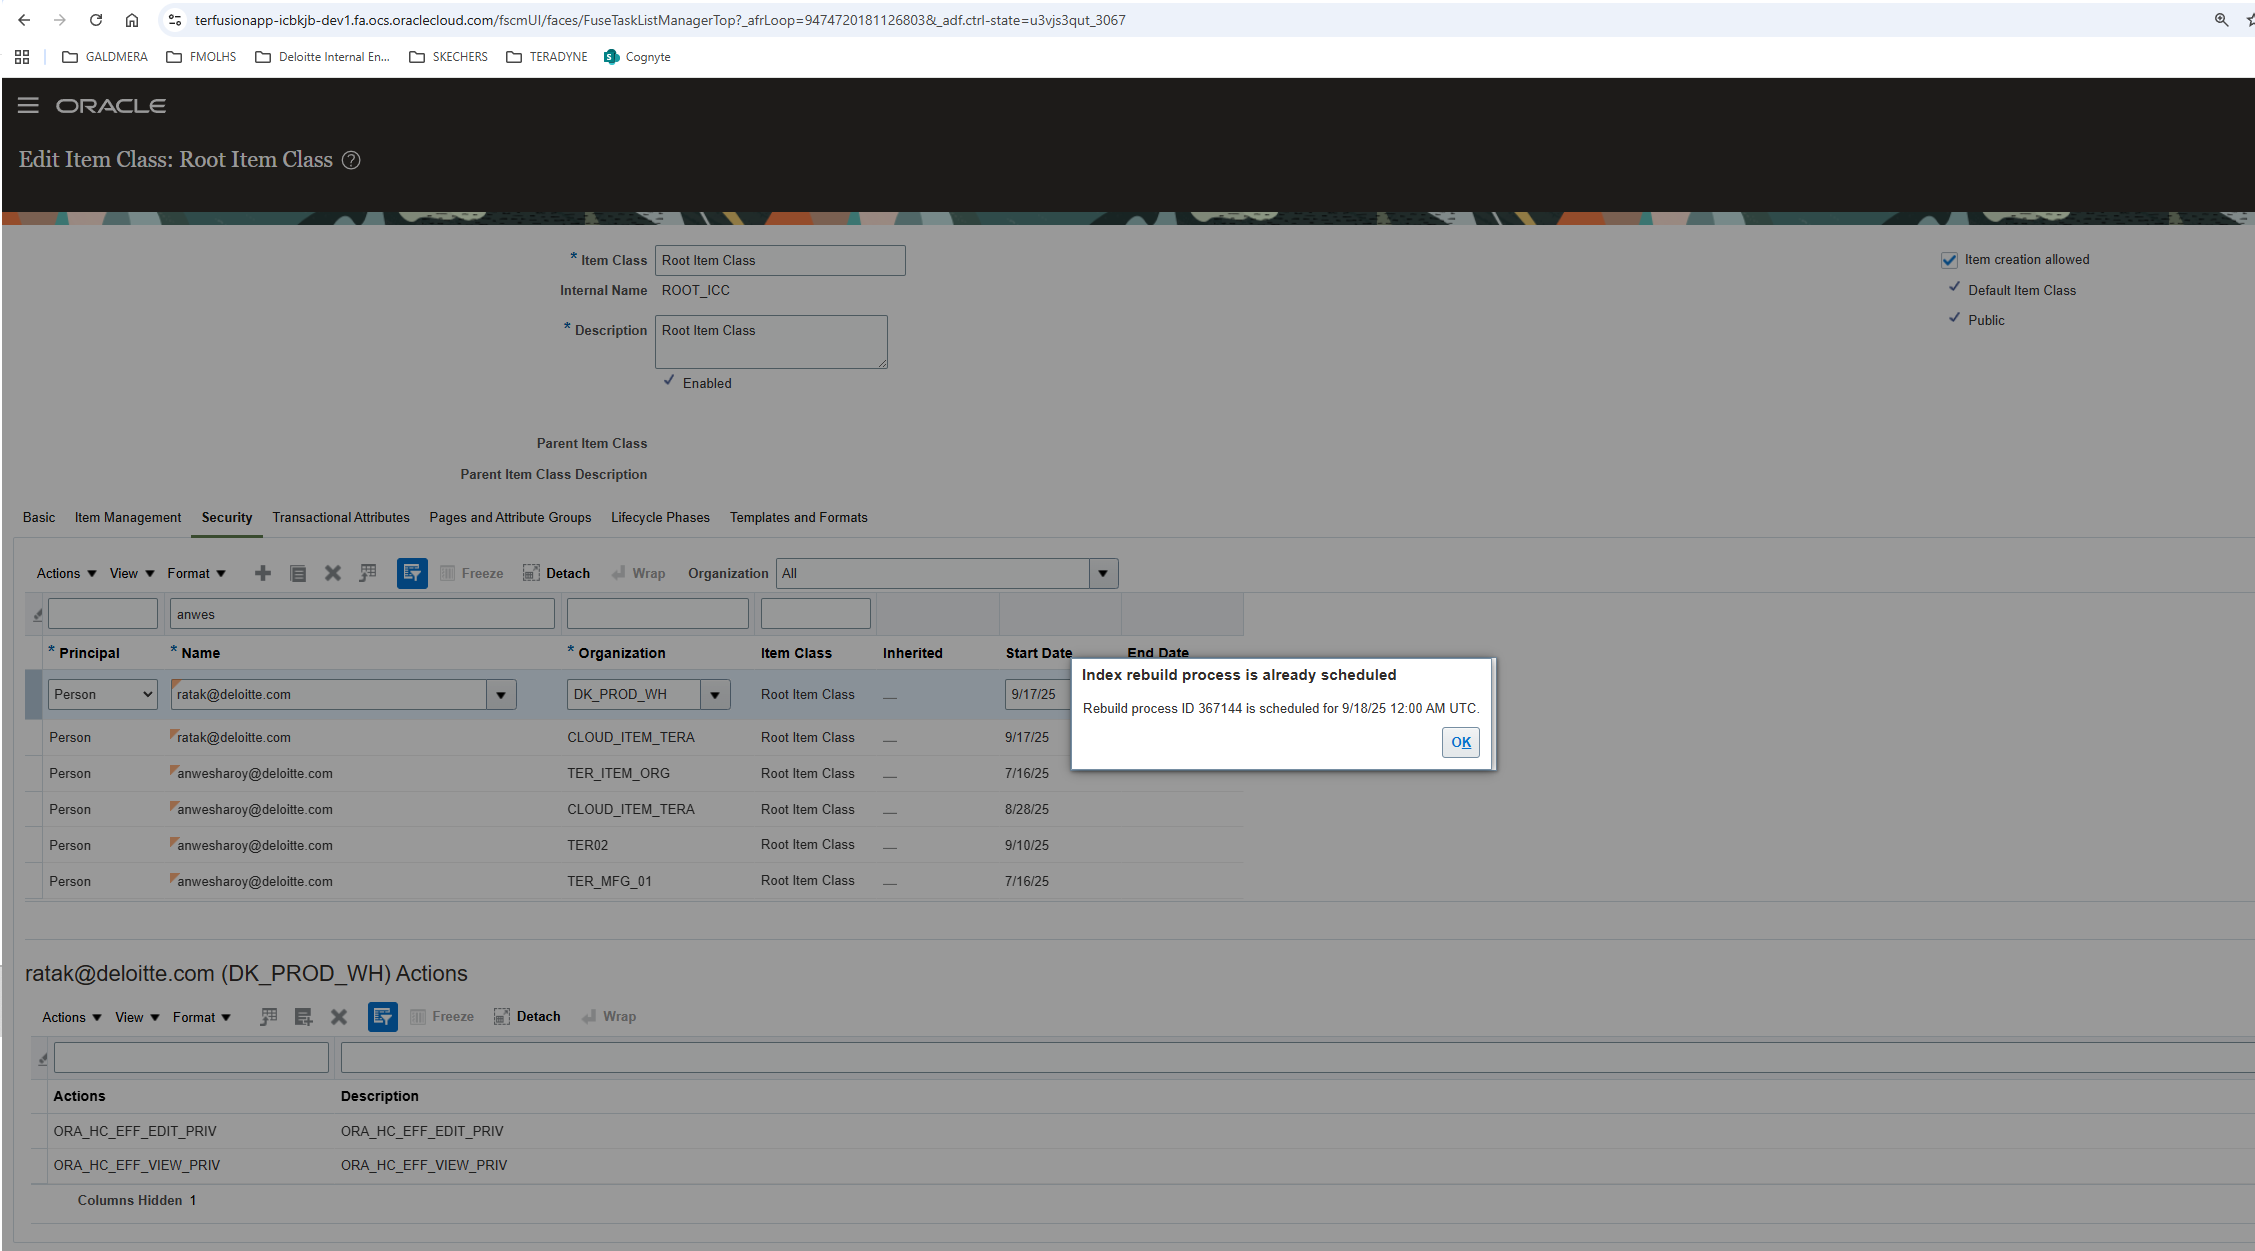Image resolution: width=2255 pixels, height=1251 pixels.
Task: Export security grants table to Excel
Action: click(x=368, y=573)
